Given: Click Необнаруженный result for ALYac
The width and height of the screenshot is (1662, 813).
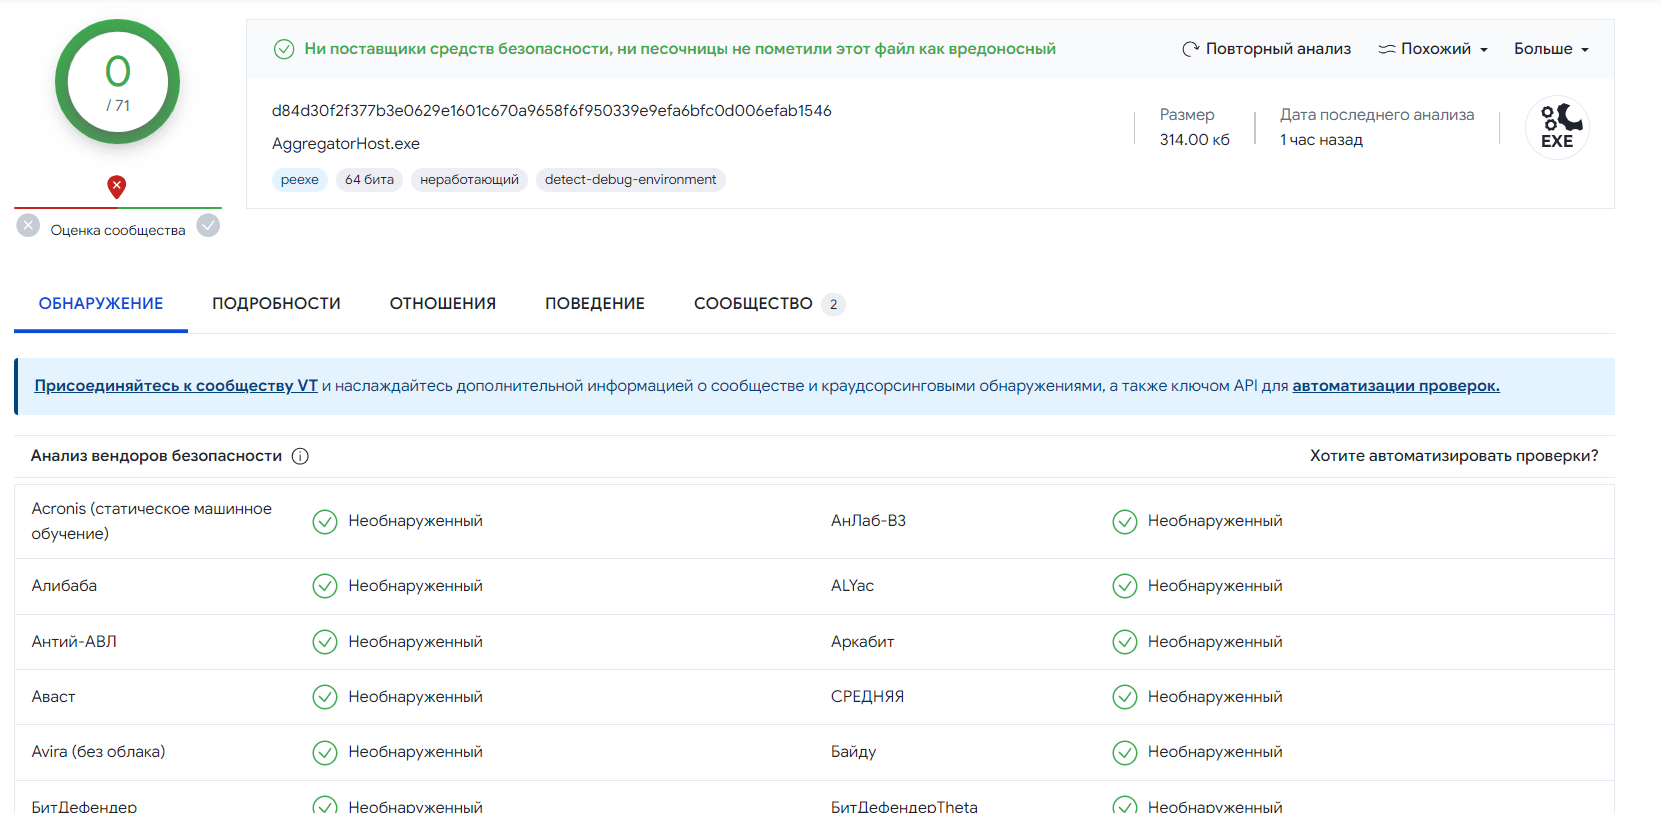Looking at the screenshot, I should [x=1215, y=586].
